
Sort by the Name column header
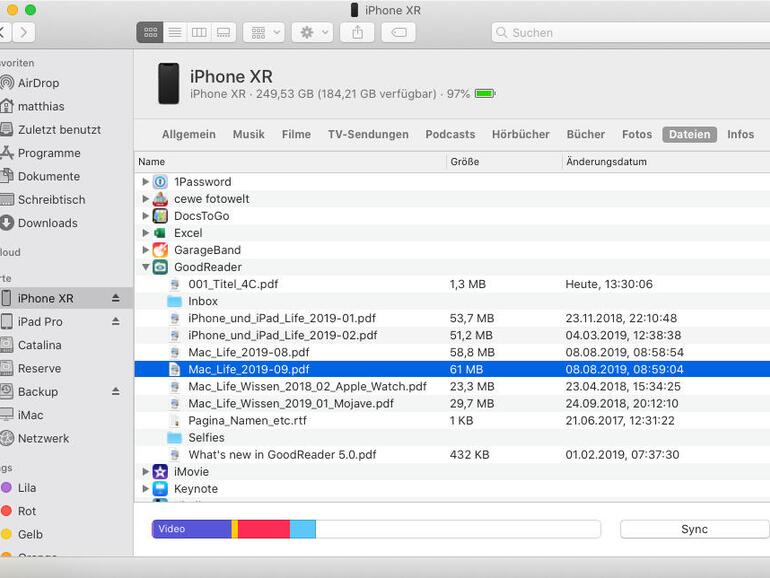pos(290,162)
